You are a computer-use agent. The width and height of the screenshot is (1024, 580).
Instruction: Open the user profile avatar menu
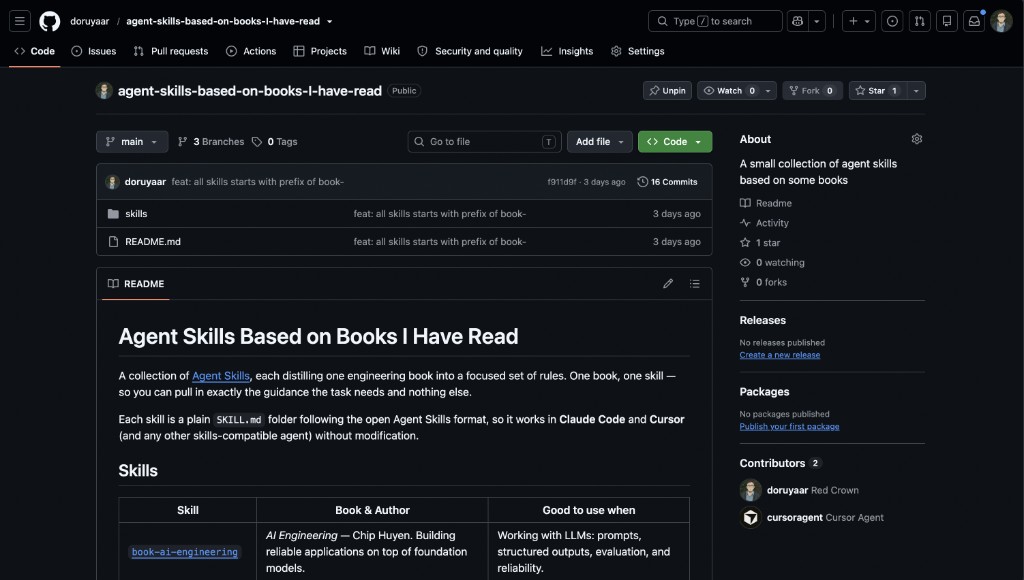pyautogui.click(x=1001, y=21)
